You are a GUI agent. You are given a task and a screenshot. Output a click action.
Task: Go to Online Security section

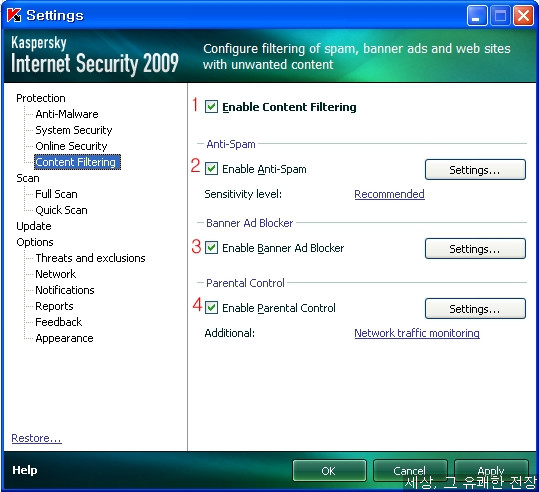click(71, 146)
